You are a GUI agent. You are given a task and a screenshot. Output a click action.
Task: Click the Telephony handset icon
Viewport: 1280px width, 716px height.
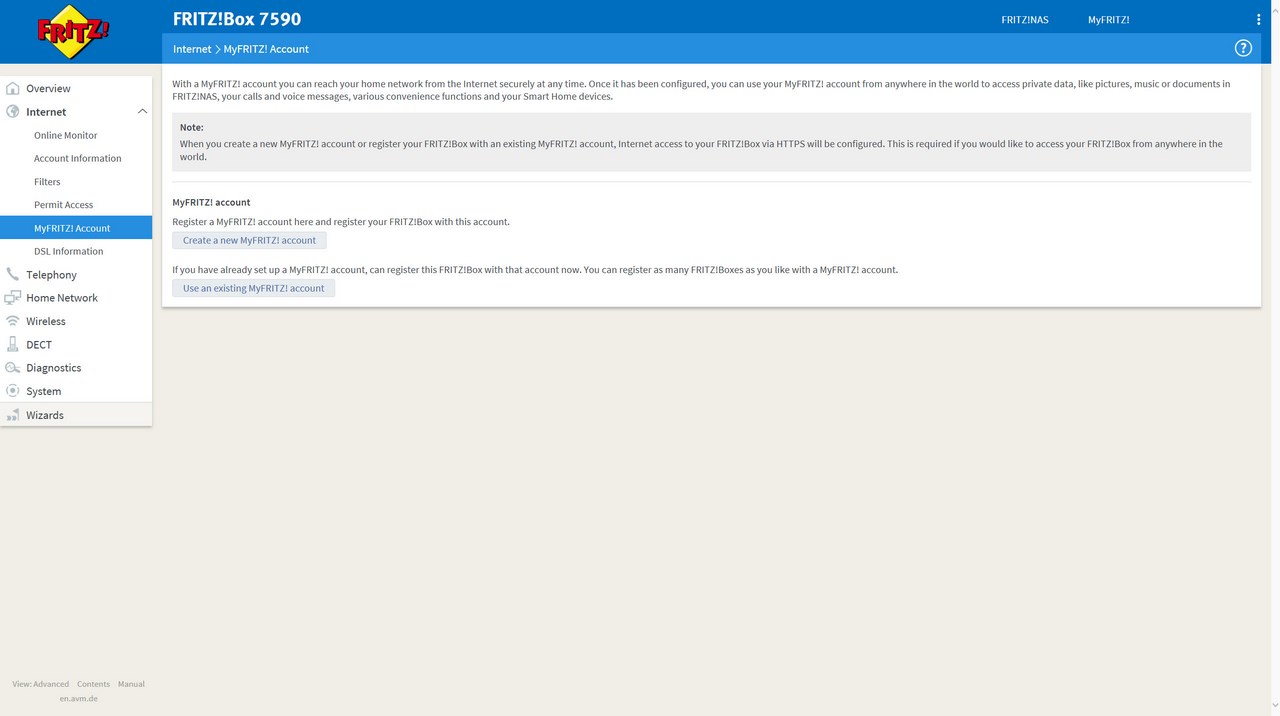pos(13,274)
